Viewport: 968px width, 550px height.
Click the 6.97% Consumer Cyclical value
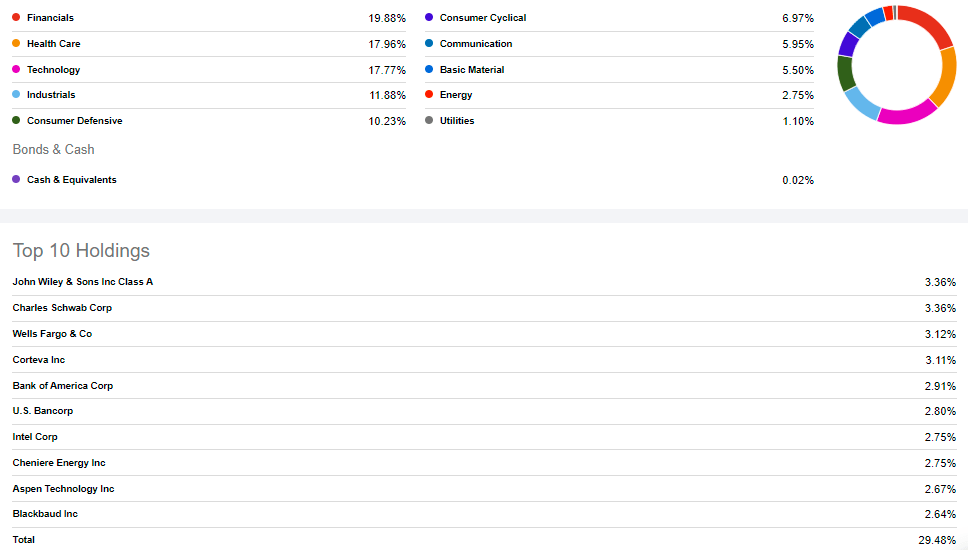(798, 19)
